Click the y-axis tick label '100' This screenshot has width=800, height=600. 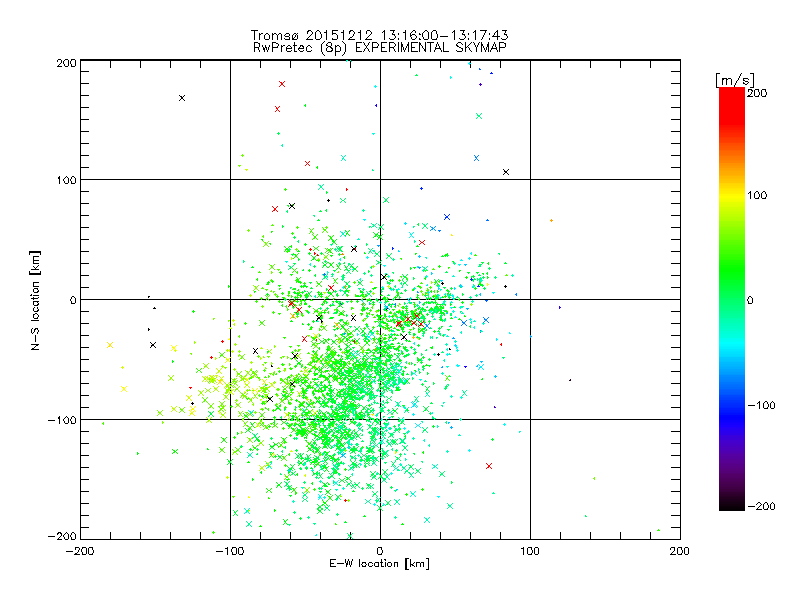pyautogui.click(x=66, y=180)
